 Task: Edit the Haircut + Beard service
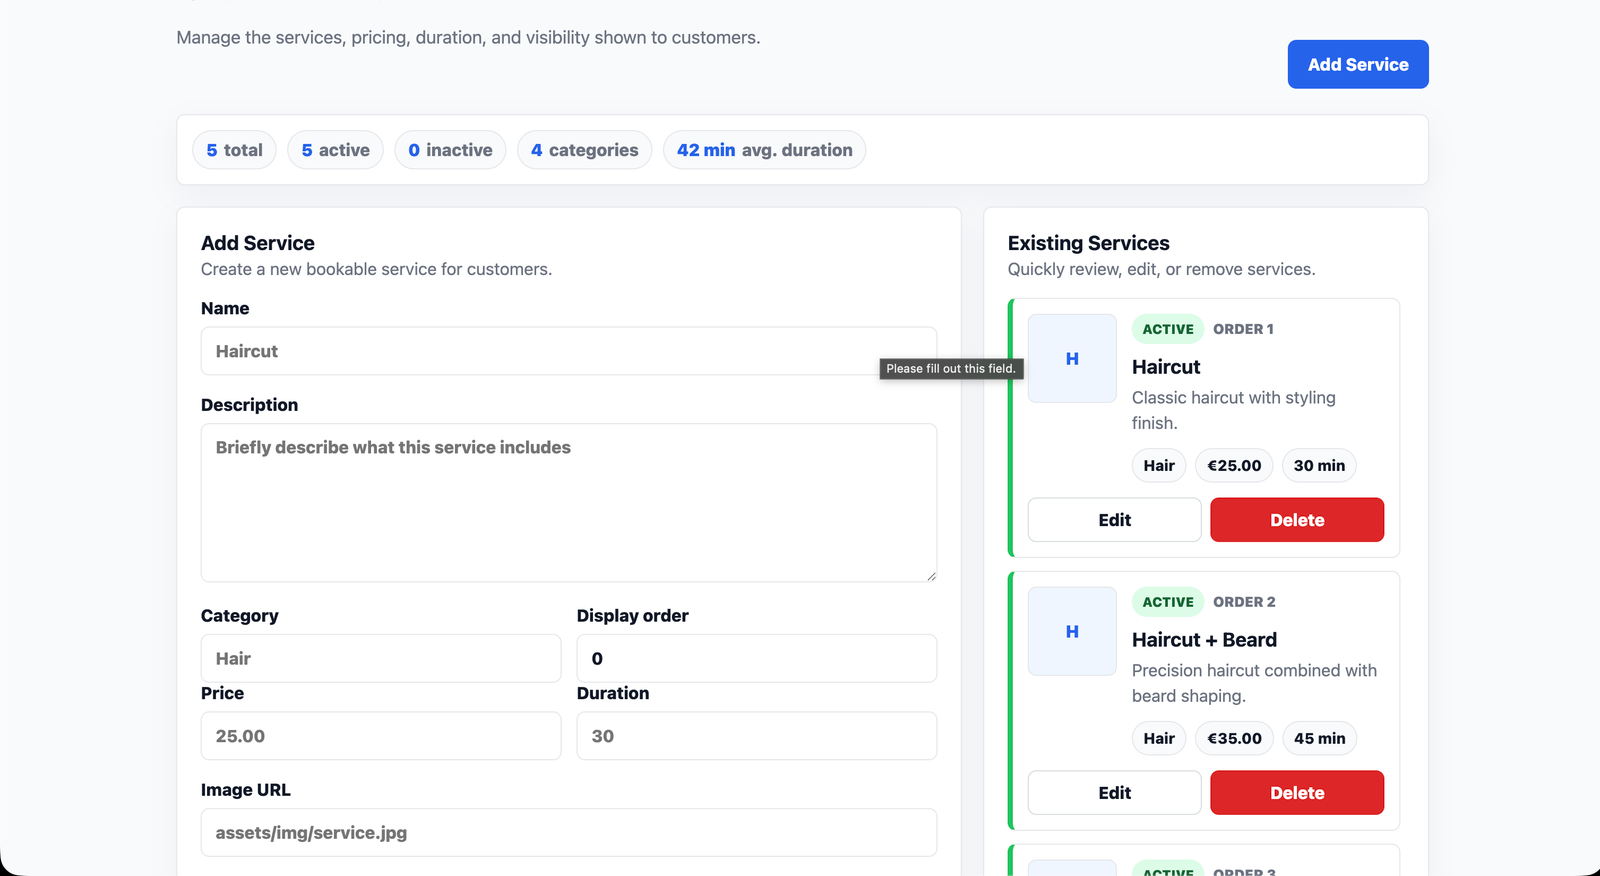click(x=1114, y=793)
